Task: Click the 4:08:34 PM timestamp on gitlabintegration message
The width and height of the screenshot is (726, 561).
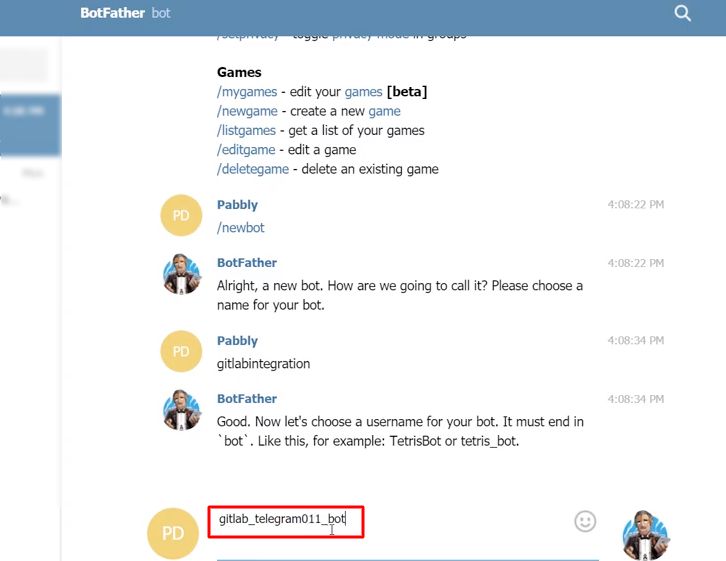Action: [x=636, y=341]
